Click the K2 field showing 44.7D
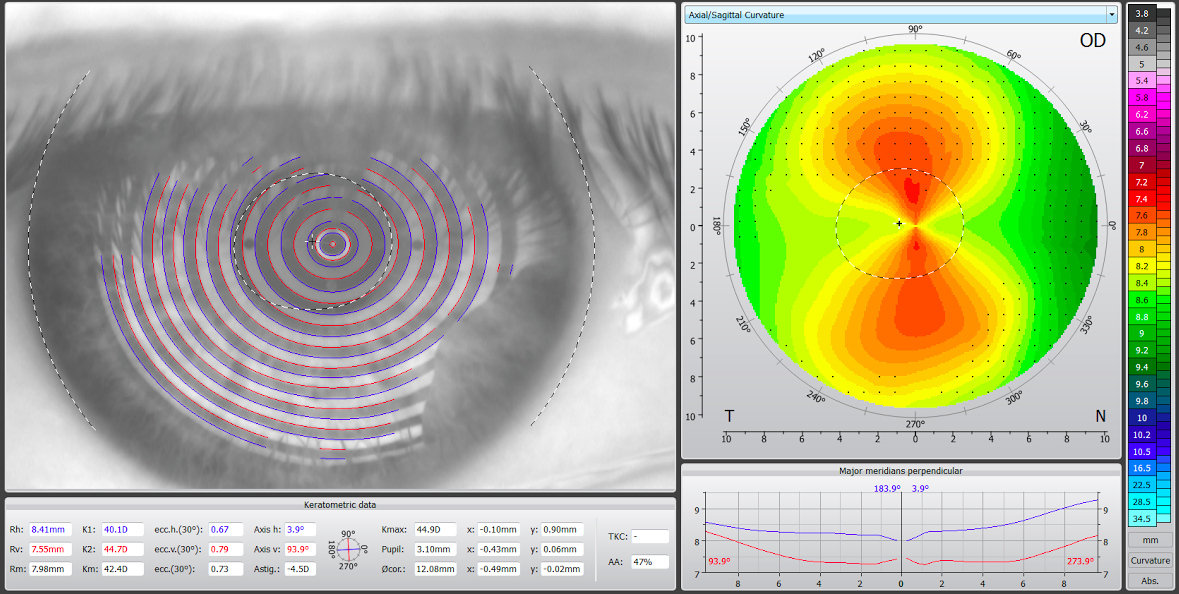The width and height of the screenshot is (1179, 594). pos(122,549)
